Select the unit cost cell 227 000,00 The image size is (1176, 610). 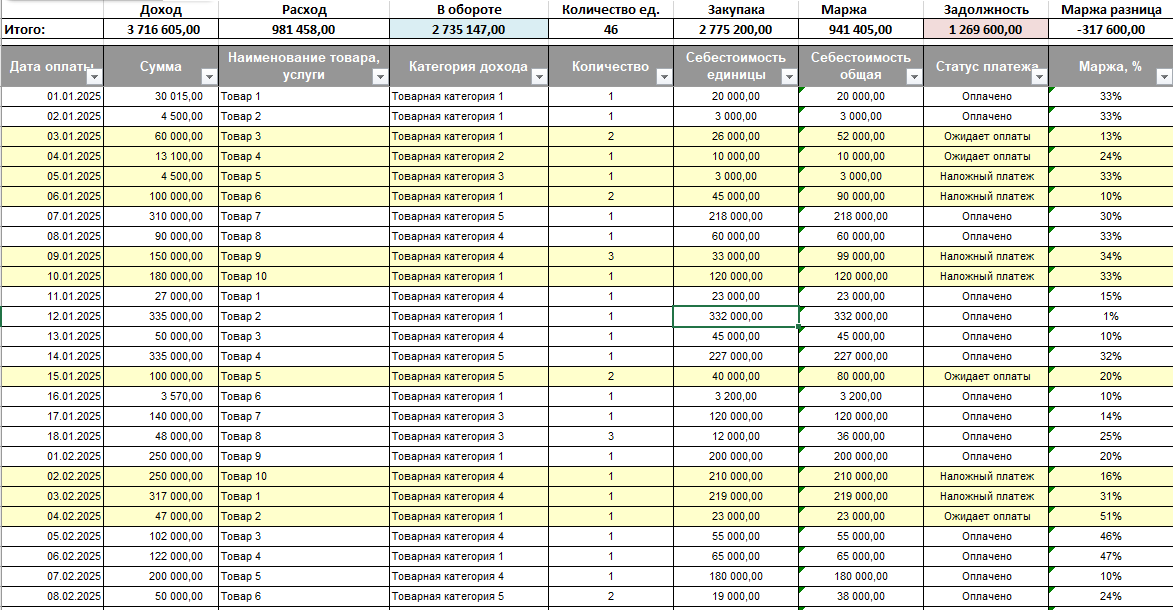coord(736,356)
